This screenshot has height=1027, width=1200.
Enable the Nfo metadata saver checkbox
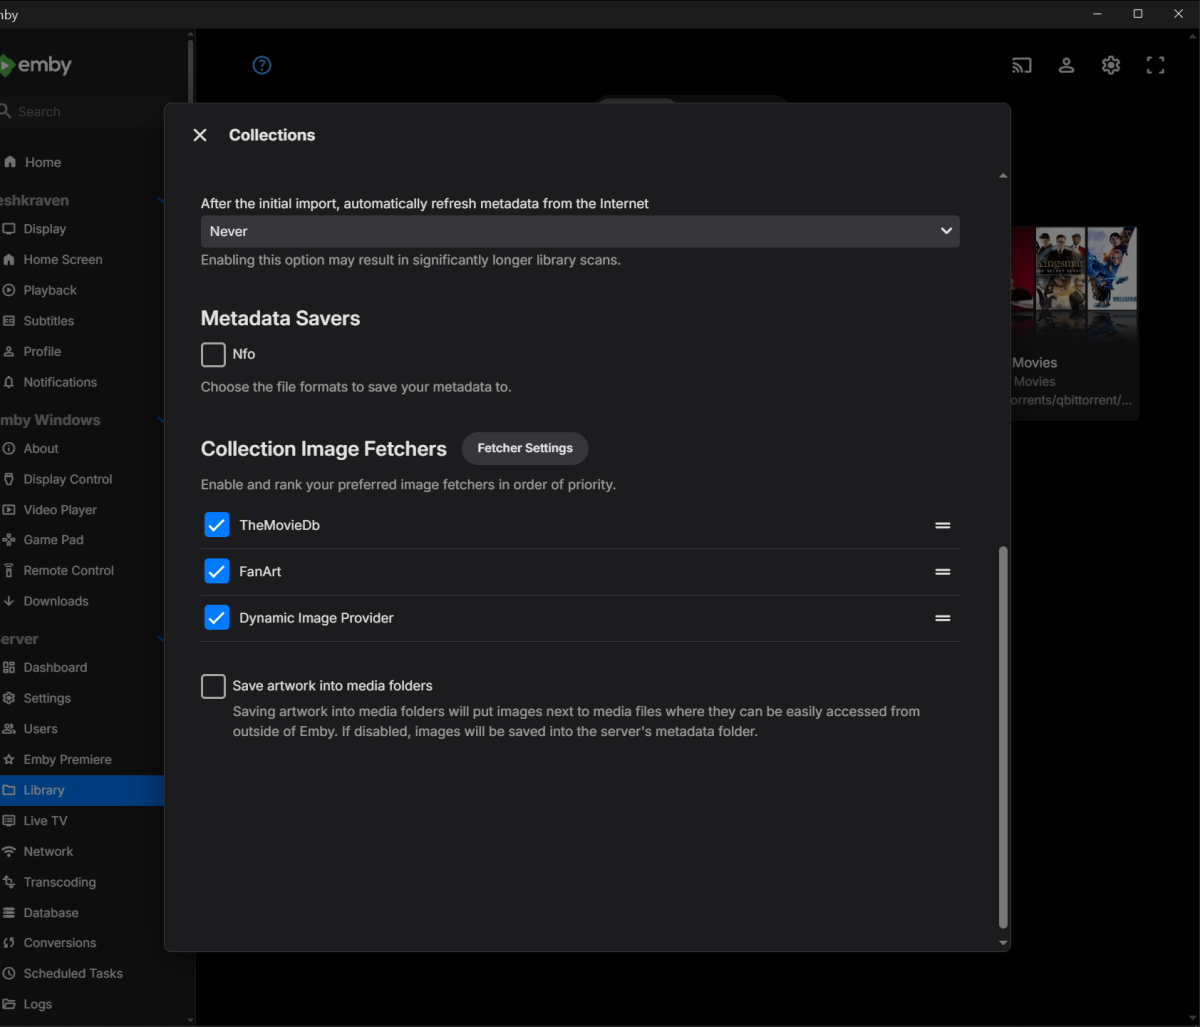tap(213, 355)
